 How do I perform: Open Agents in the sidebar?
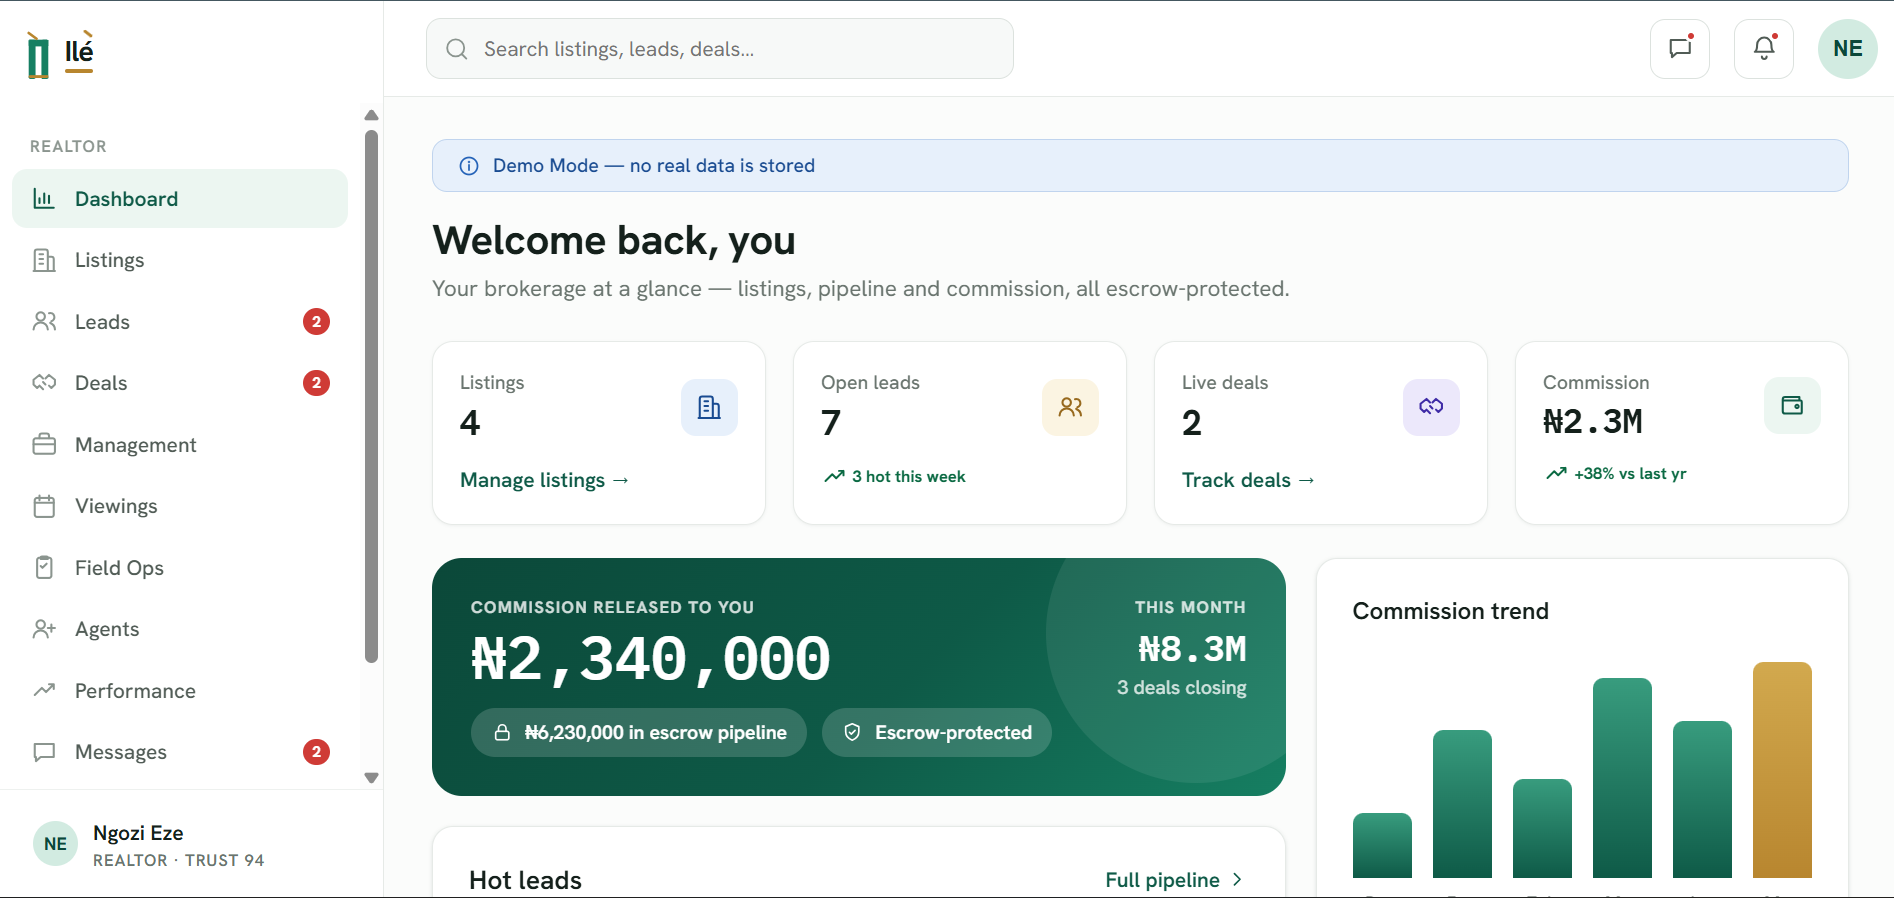pos(180,629)
